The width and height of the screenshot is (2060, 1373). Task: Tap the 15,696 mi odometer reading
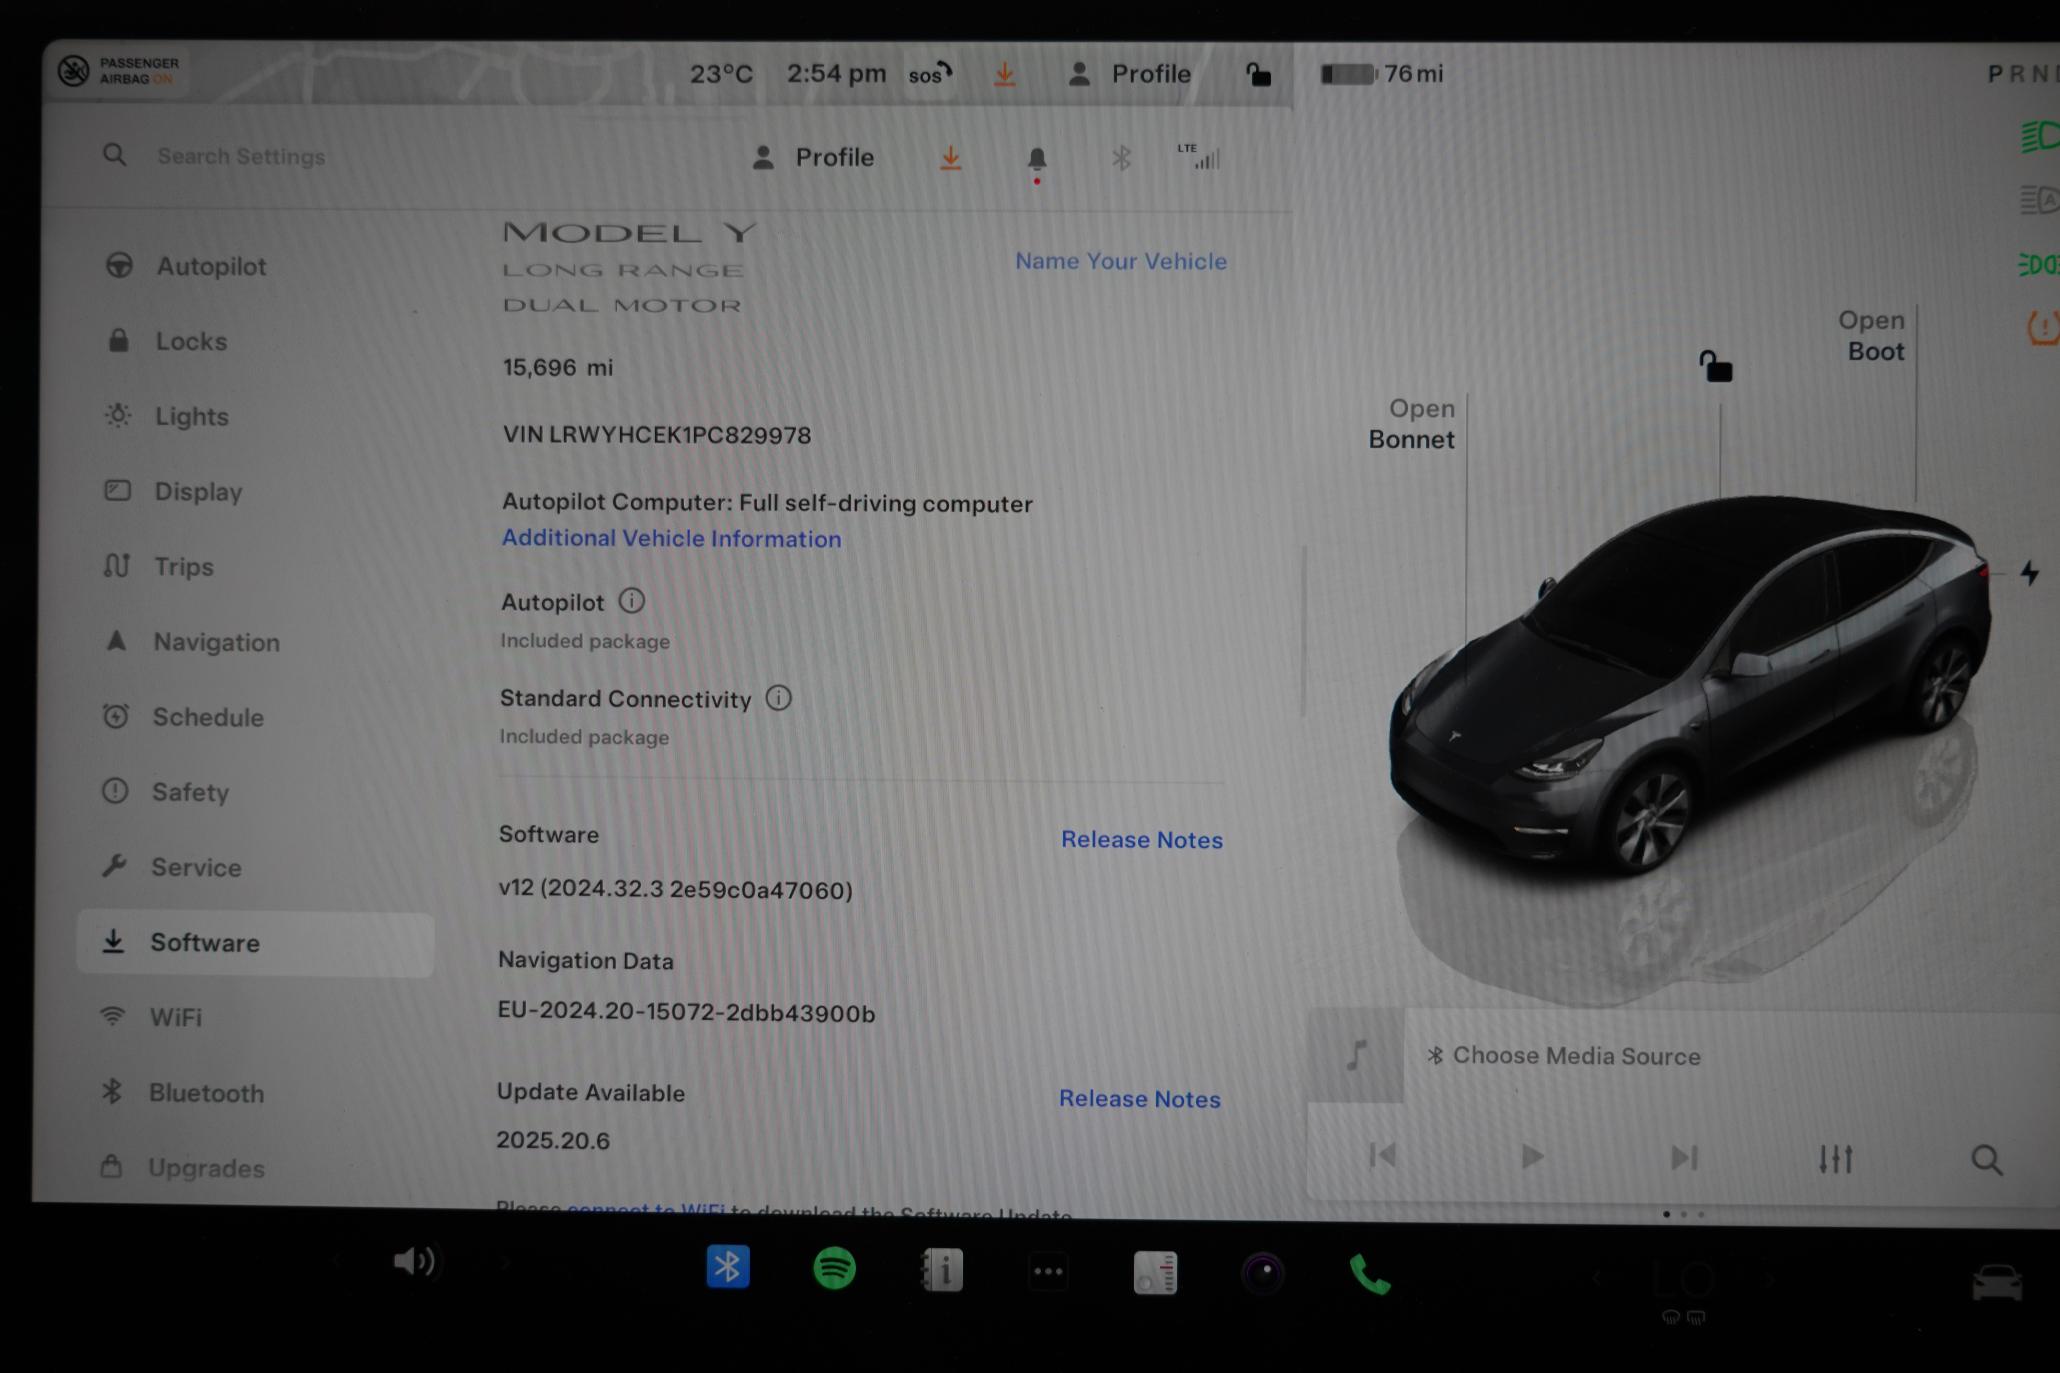click(558, 367)
